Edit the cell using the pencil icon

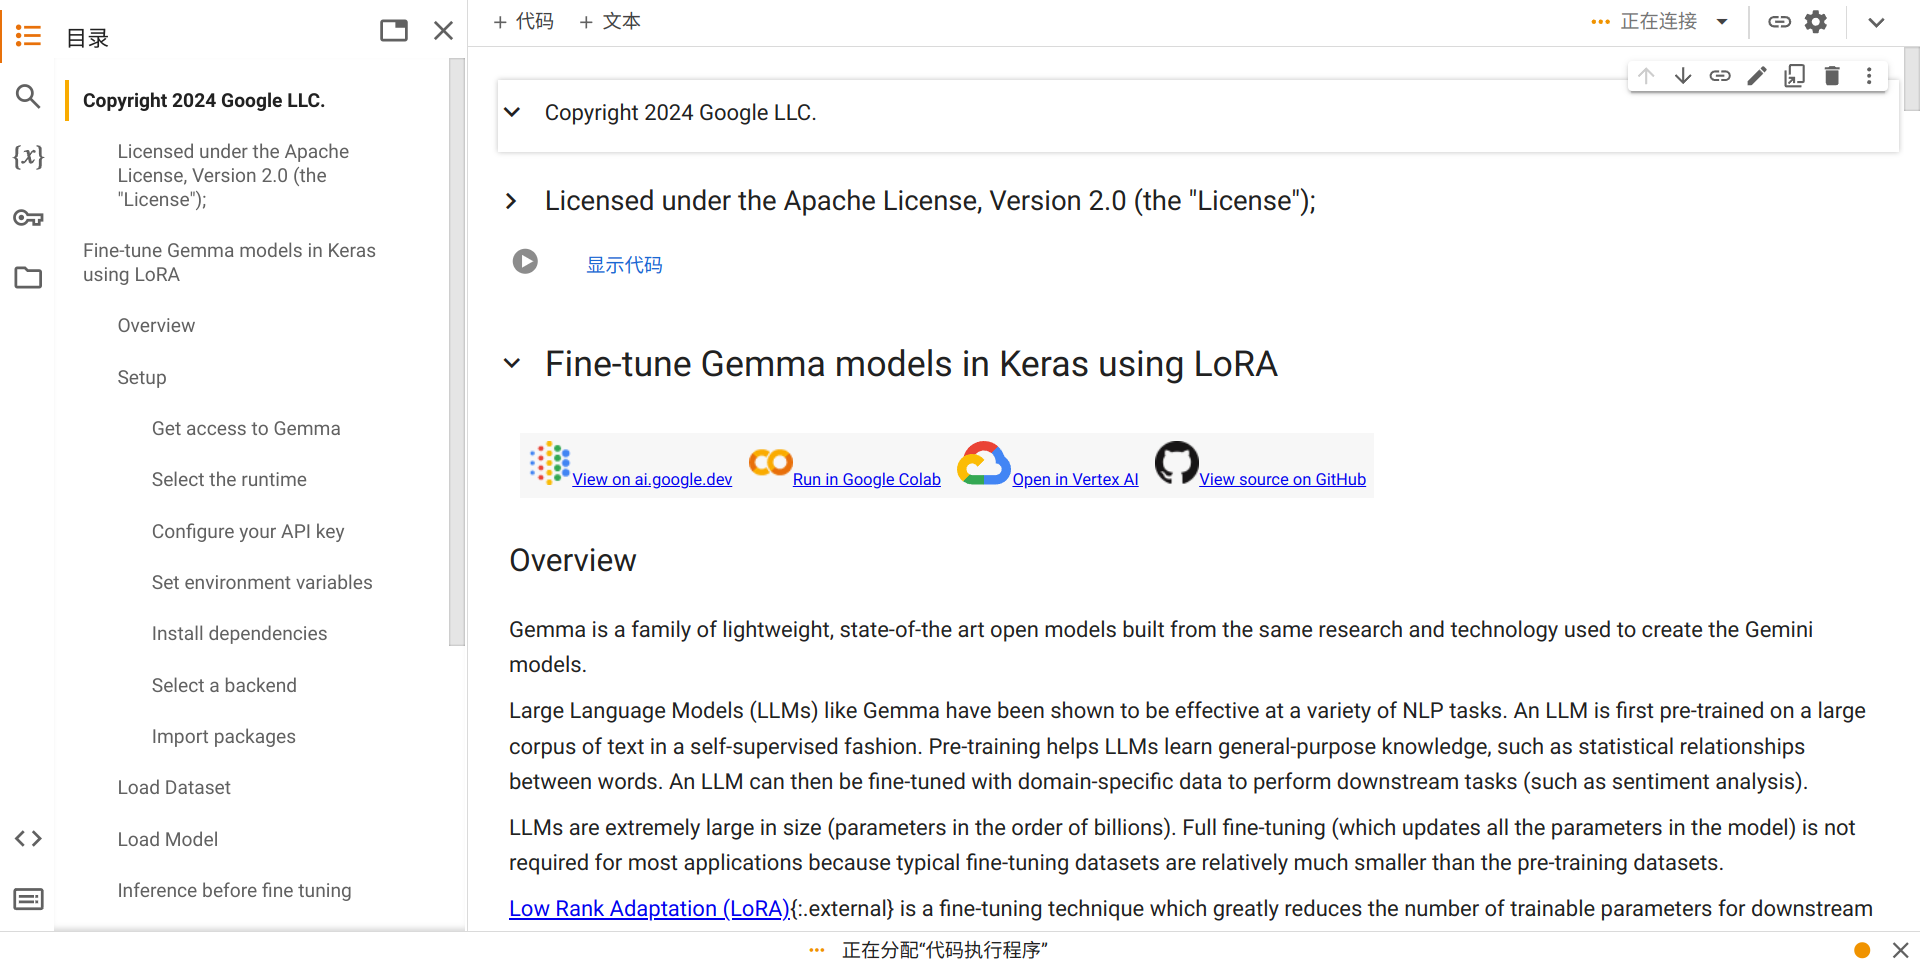point(1757,76)
